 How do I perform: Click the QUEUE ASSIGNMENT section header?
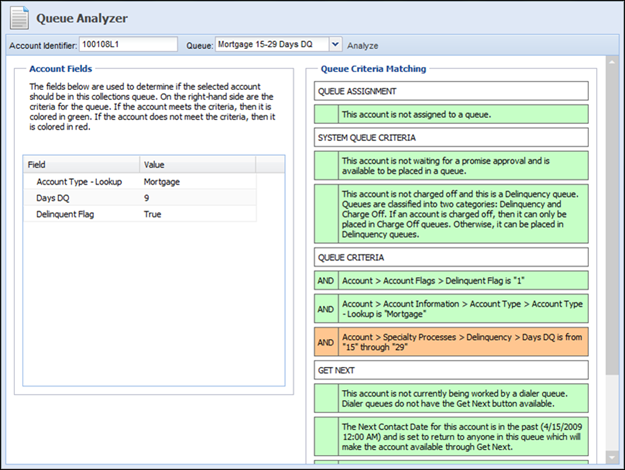point(451,91)
